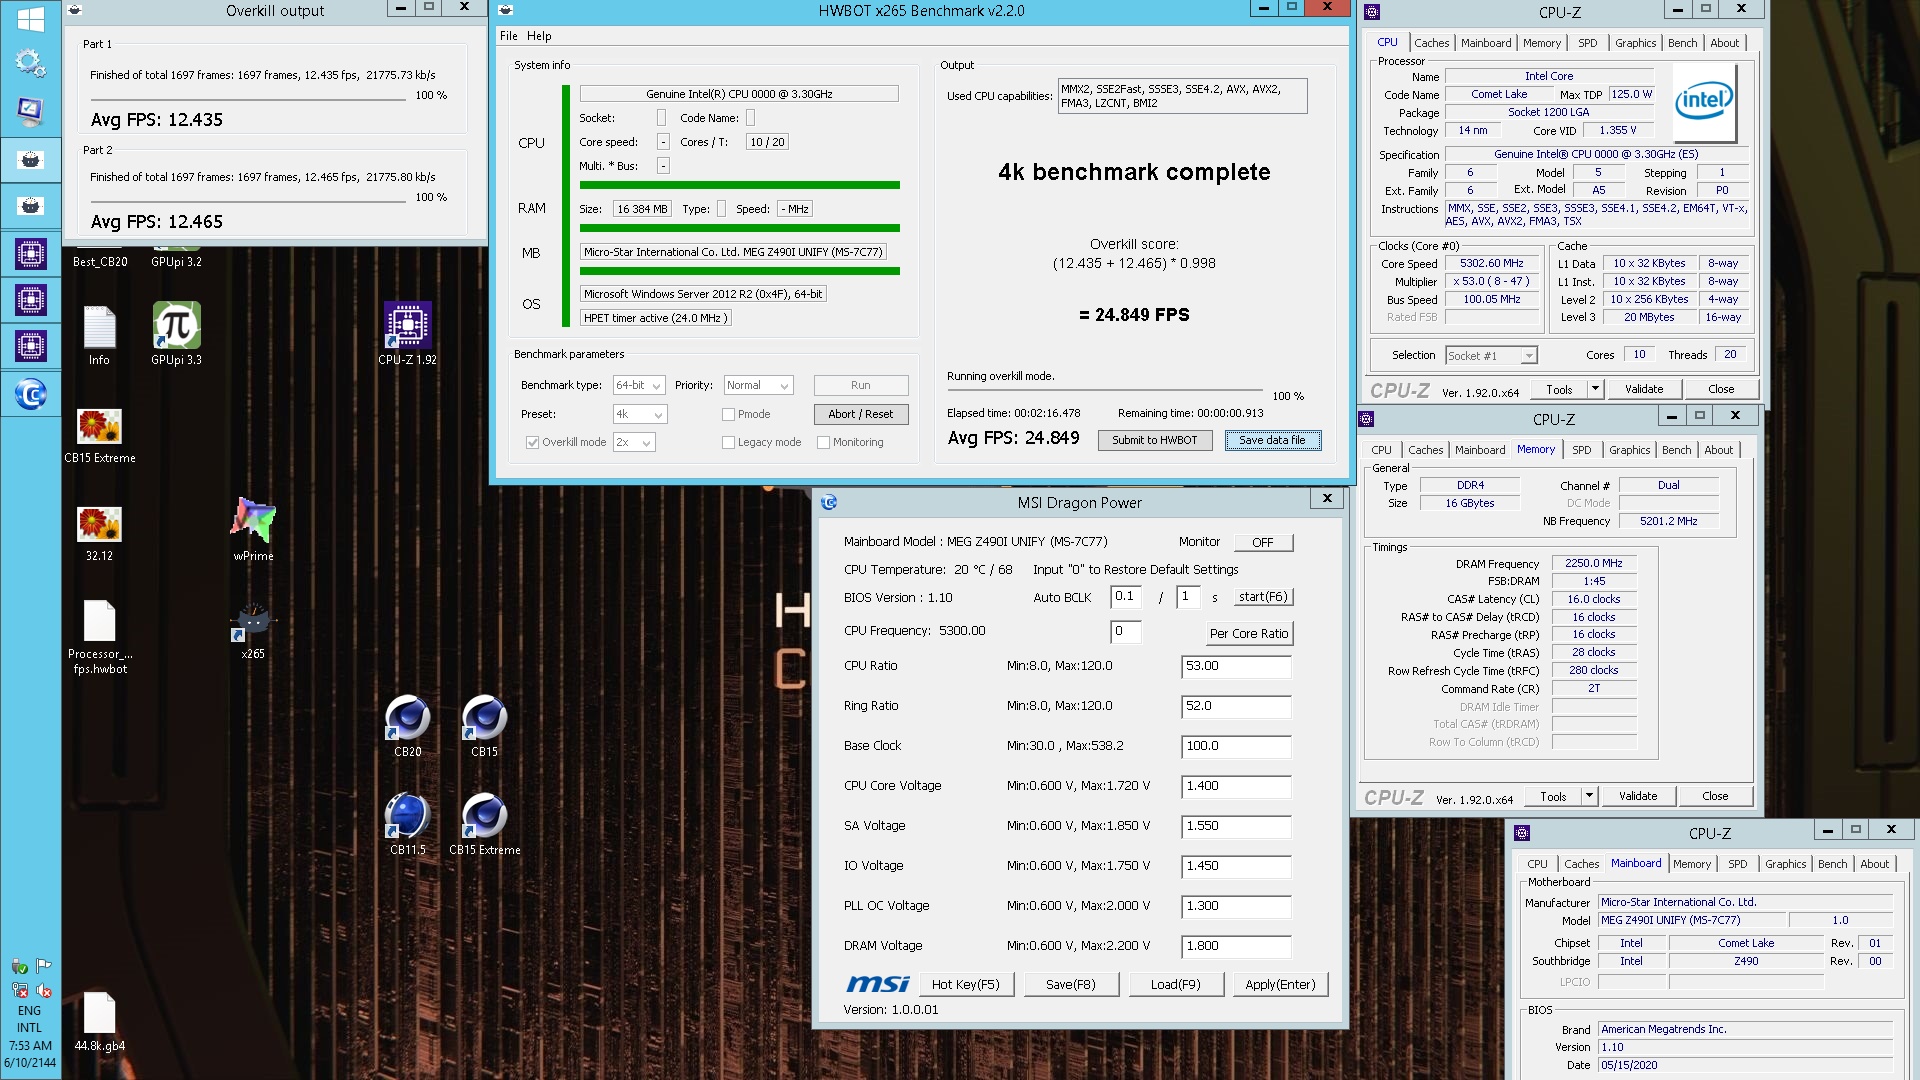The image size is (1920, 1080).
Task: Open the Overkill 2x multiplier dropdown
Action: tap(634, 442)
